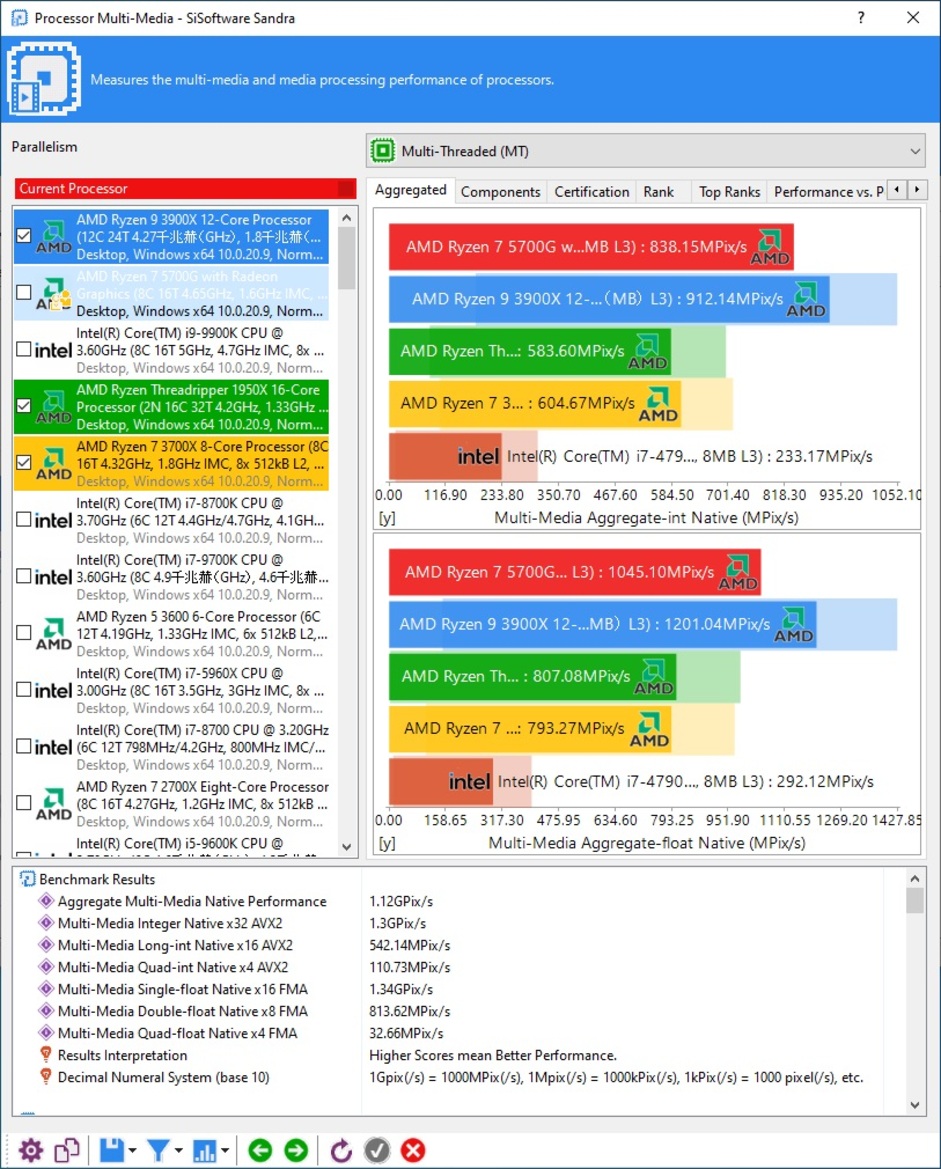Click the copy results icon
Viewport: 941px width, 1169px height.
67,1151
